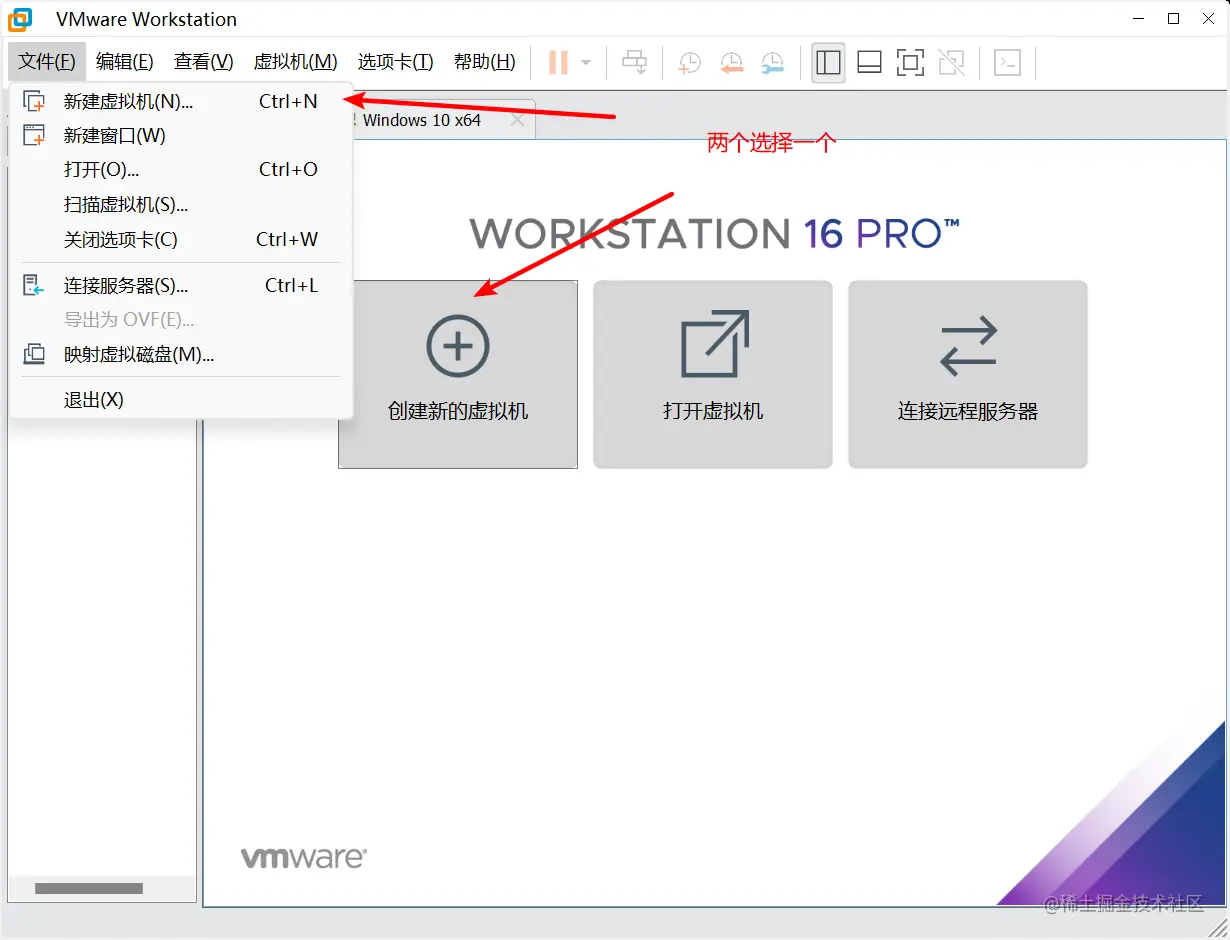The width and height of the screenshot is (1230, 940).
Task: Click the send Ctrl+Alt+Del toolbar icon
Action: (634, 63)
